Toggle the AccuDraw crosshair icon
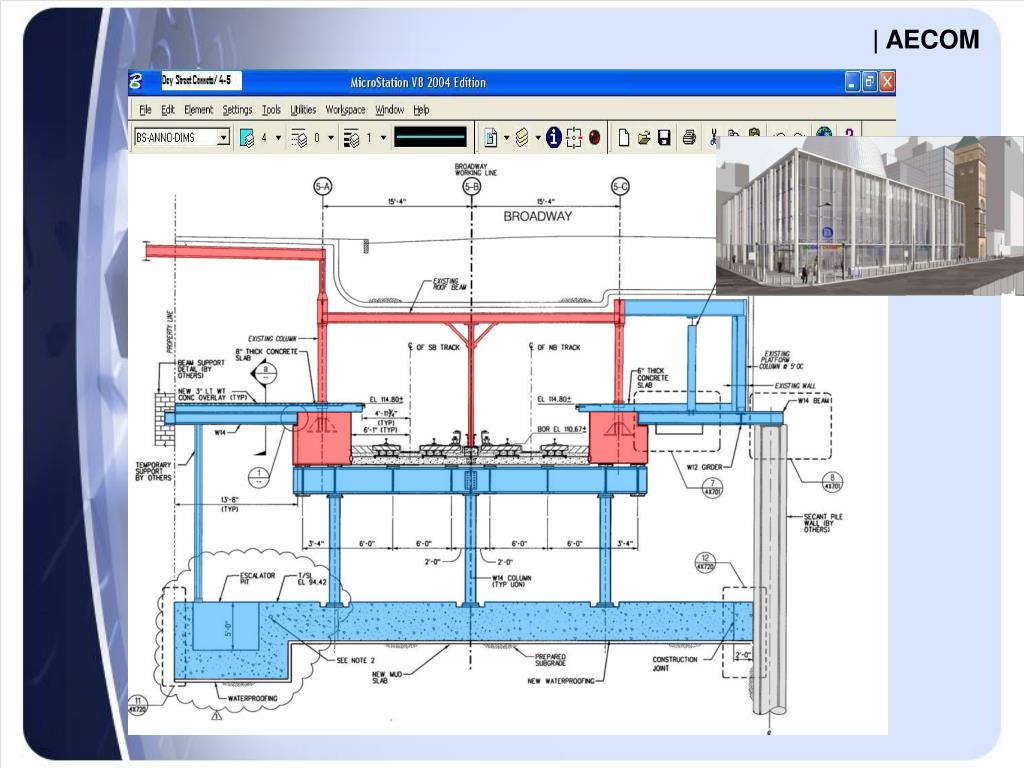The width and height of the screenshot is (1024, 768). (x=573, y=138)
